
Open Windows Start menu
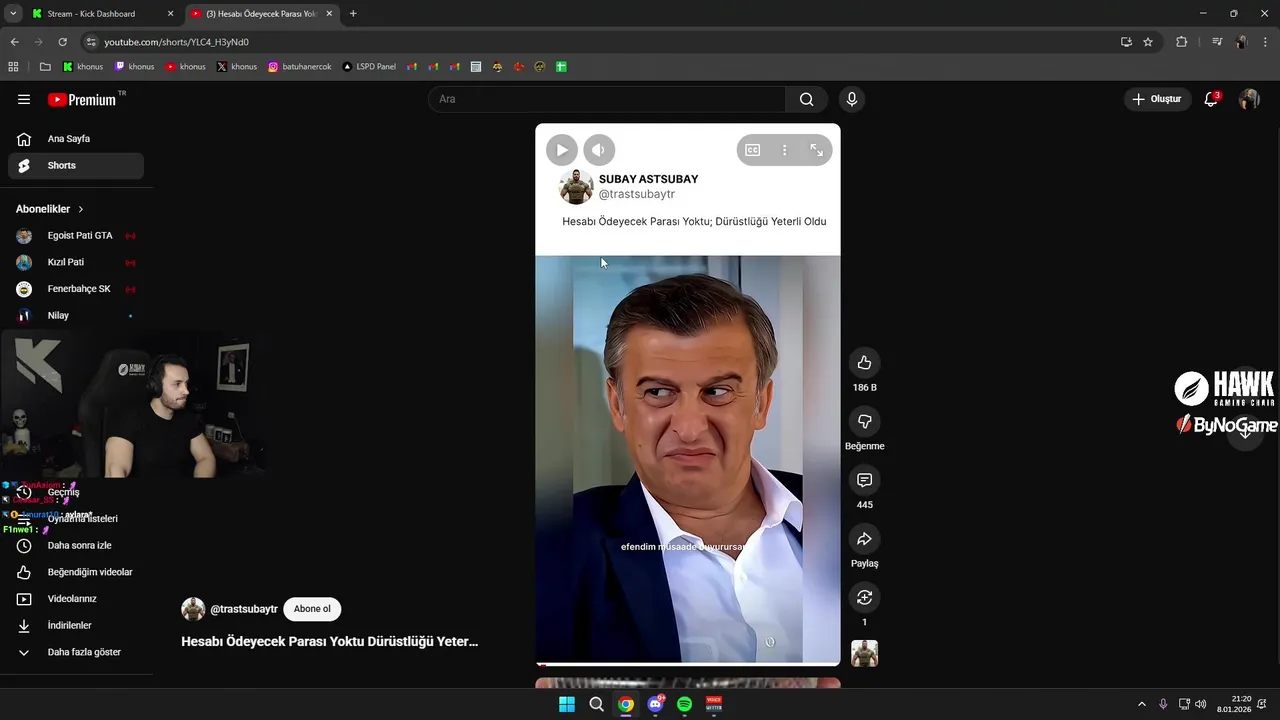(x=567, y=704)
